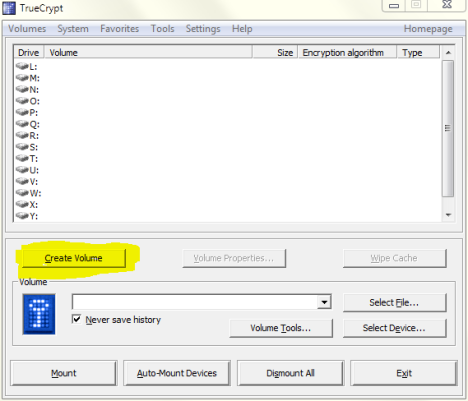Click the drive list scrollbar thumb
The image size is (468, 401).
pyautogui.click(x=448, y=128)
